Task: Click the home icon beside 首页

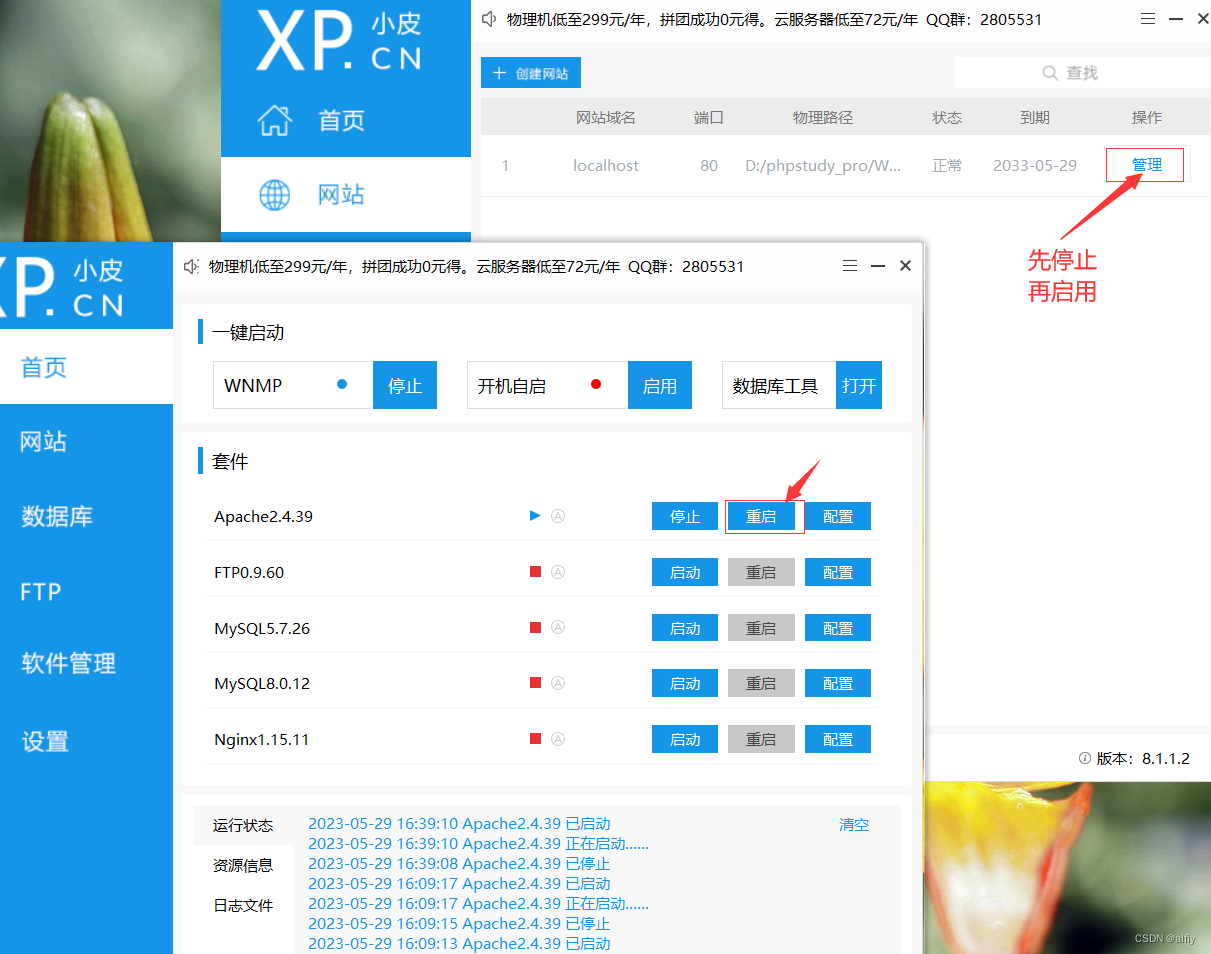Action: (x=274, y=118)
